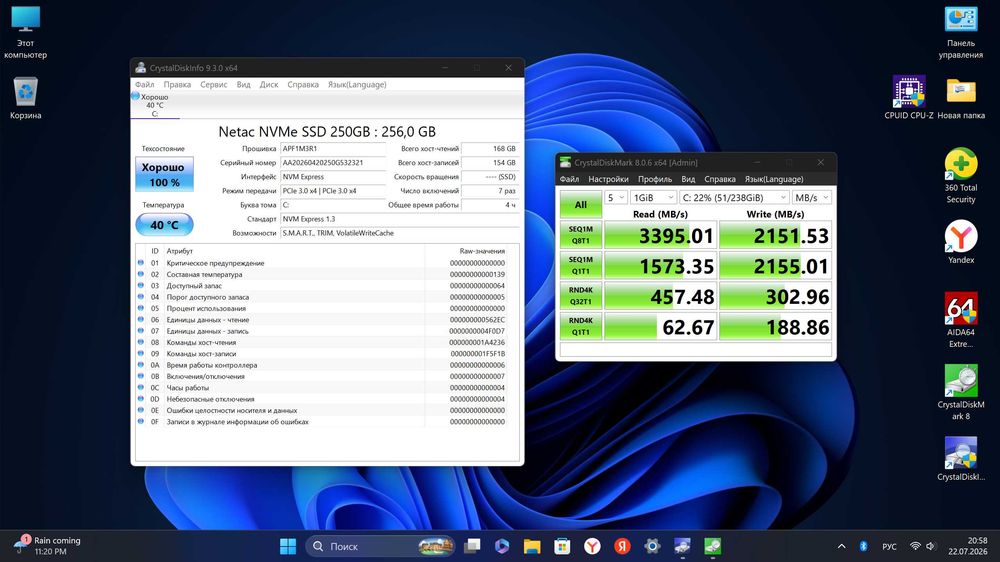Open test size dropdown showing 1GiB
1000x562 pixels.
tap(653, 198)
